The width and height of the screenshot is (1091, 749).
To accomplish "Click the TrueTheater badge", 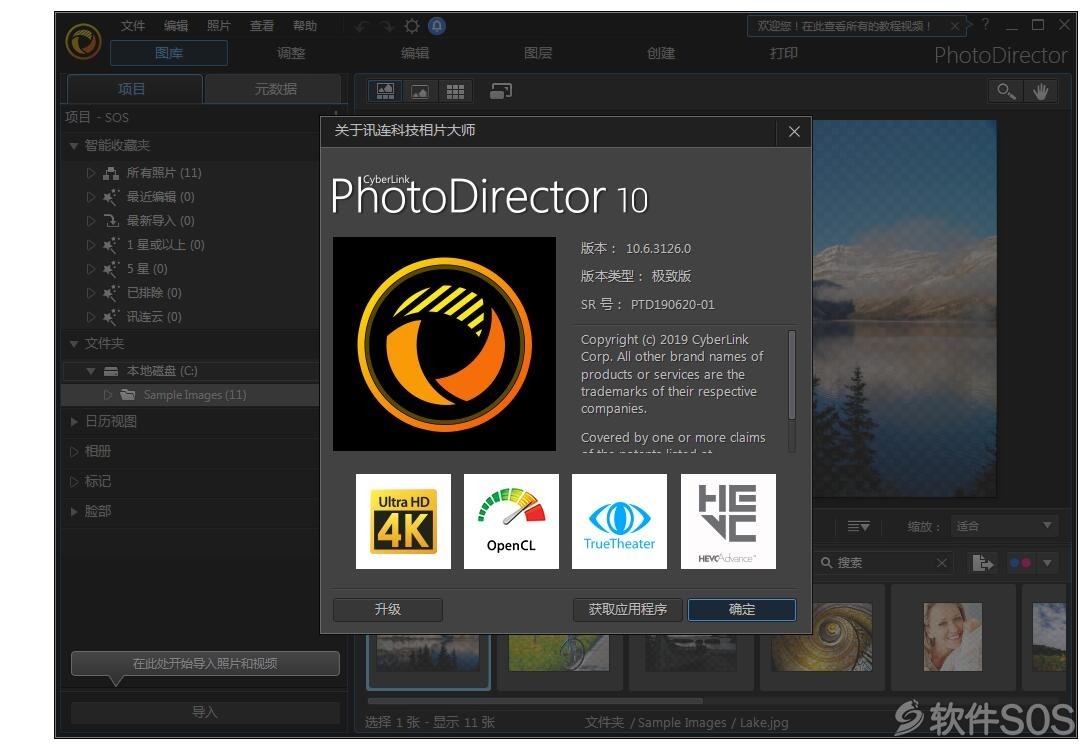I will (x=619, y=521).
